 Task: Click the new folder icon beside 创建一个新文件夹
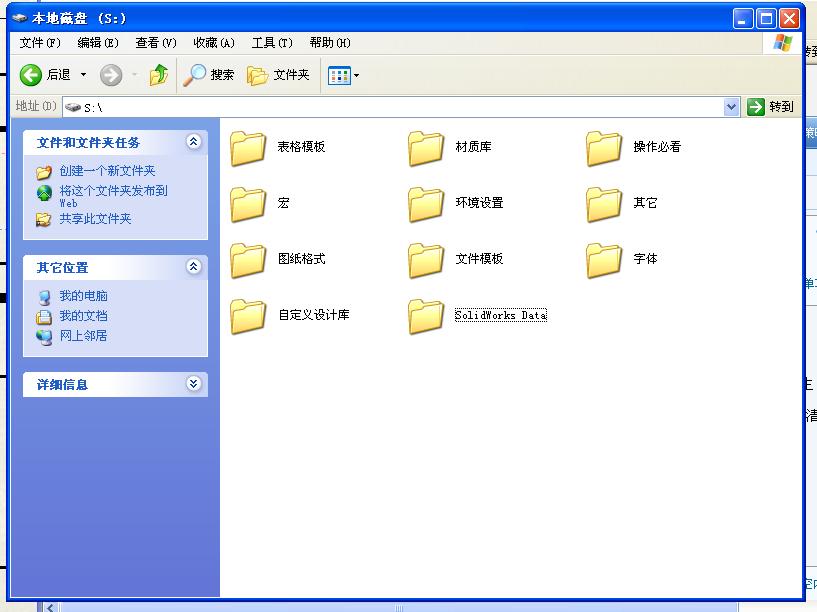tap(44, 171)
